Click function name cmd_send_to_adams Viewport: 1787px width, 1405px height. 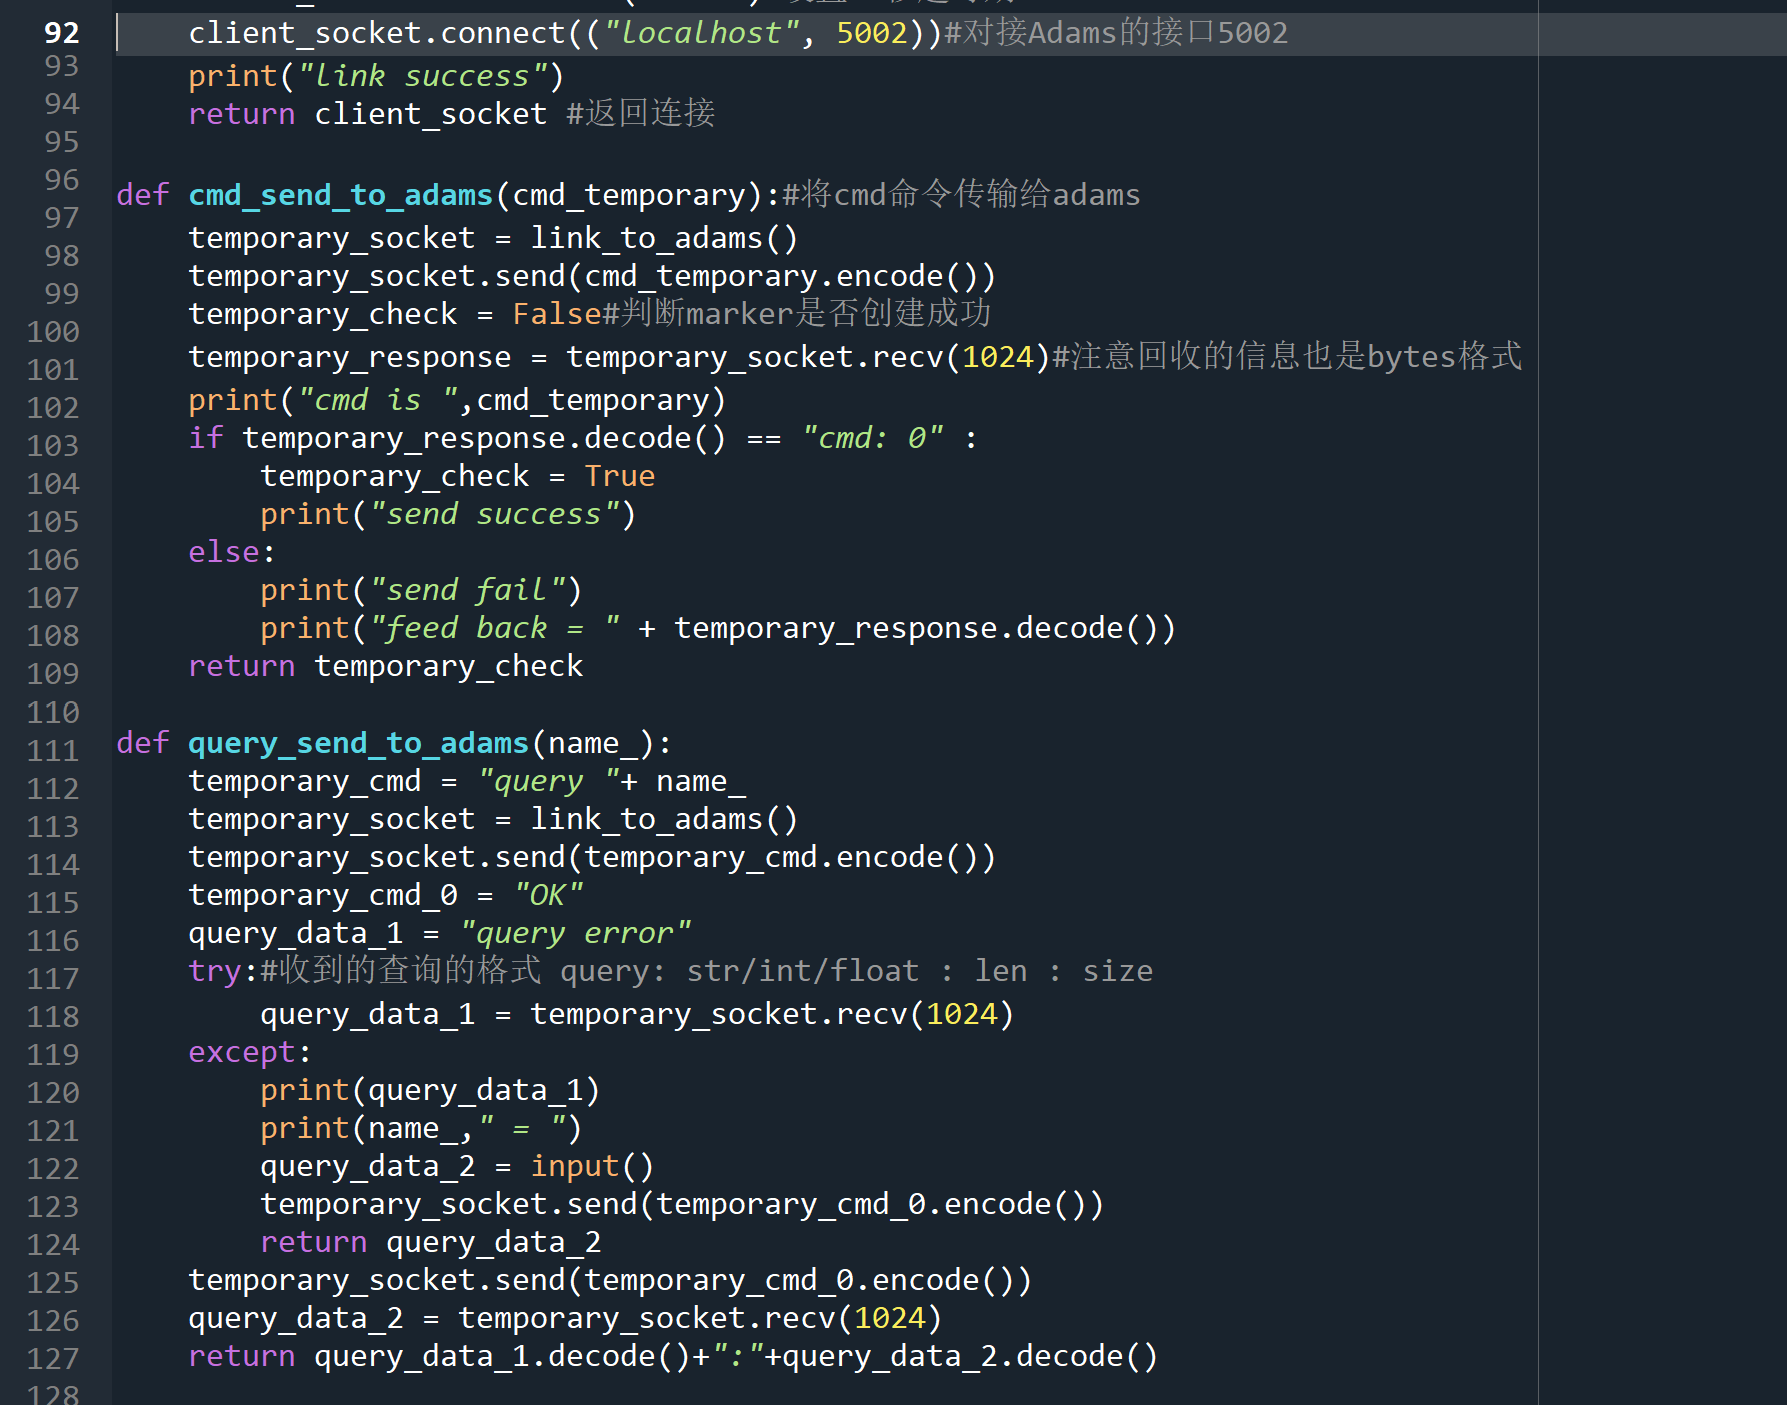click(341, 195)
